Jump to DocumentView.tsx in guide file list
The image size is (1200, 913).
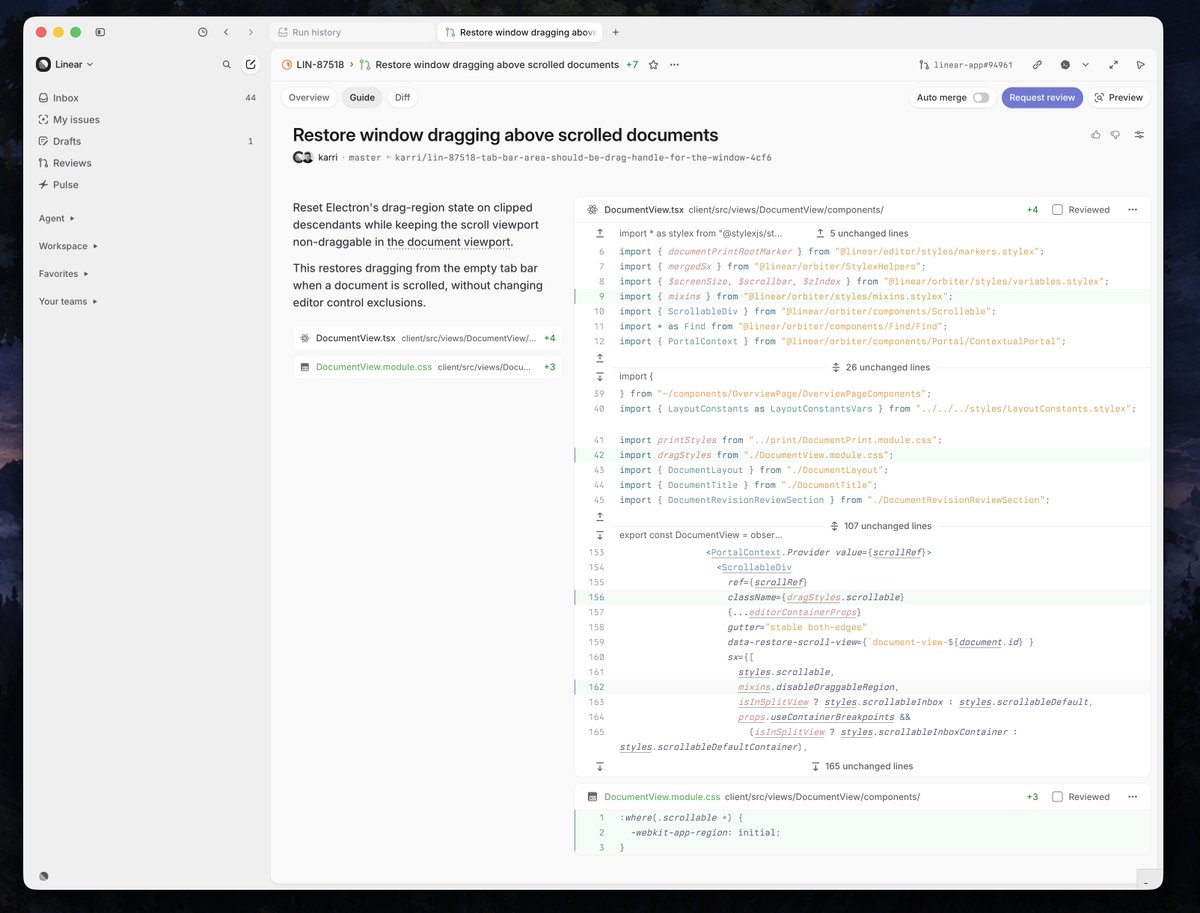(x=427, y=338)
